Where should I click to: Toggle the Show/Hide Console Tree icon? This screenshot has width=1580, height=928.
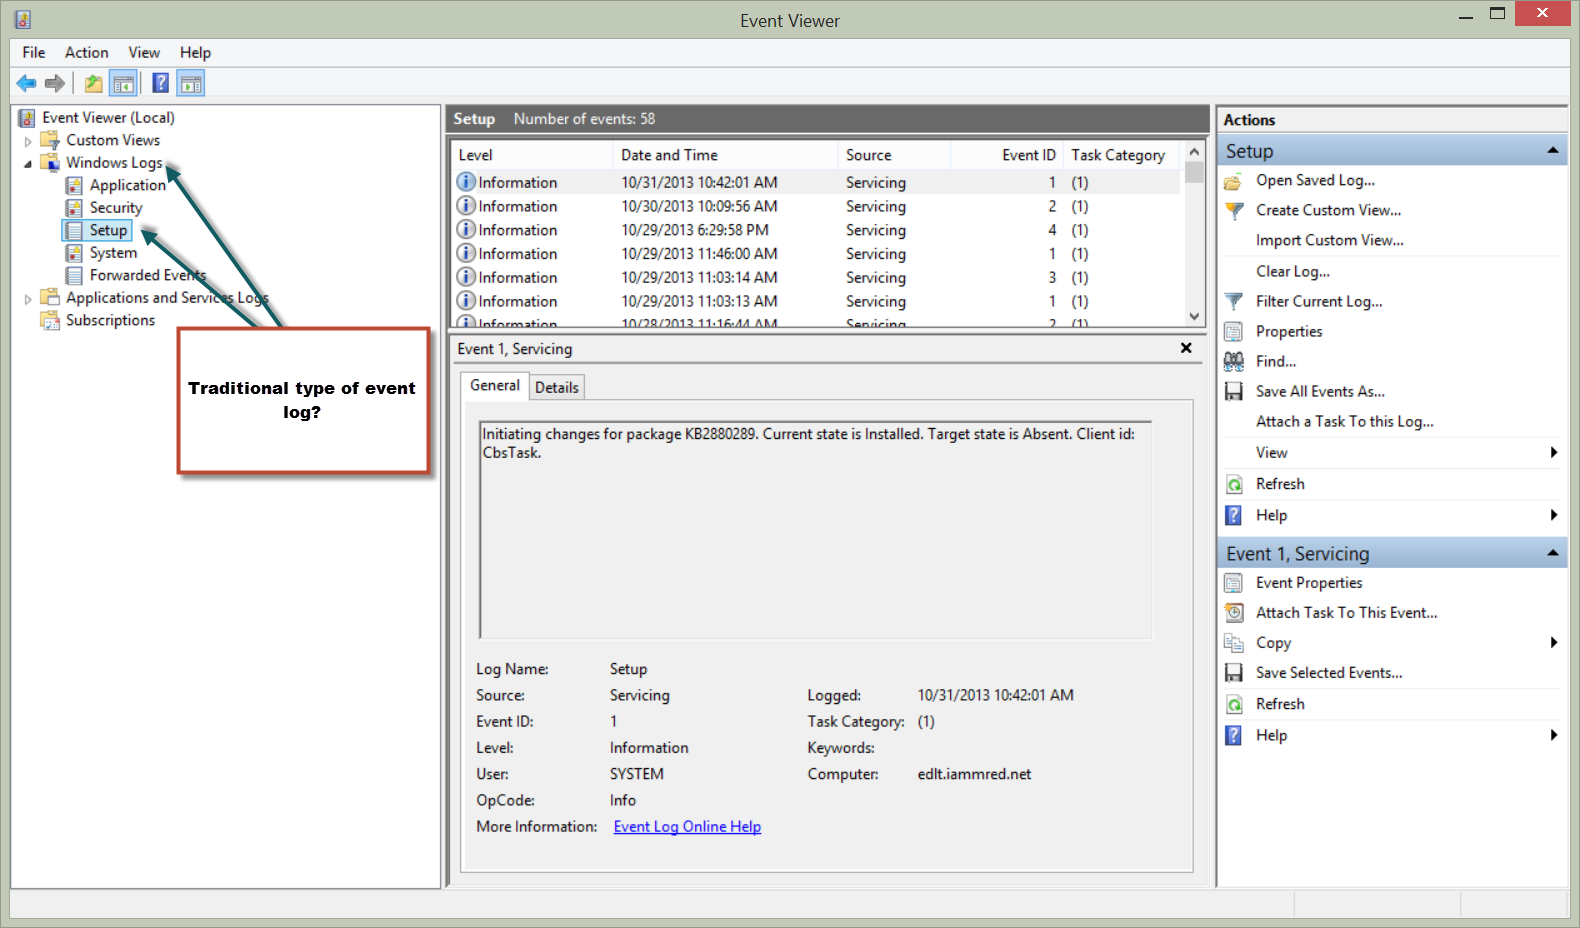tap(123, 84)
